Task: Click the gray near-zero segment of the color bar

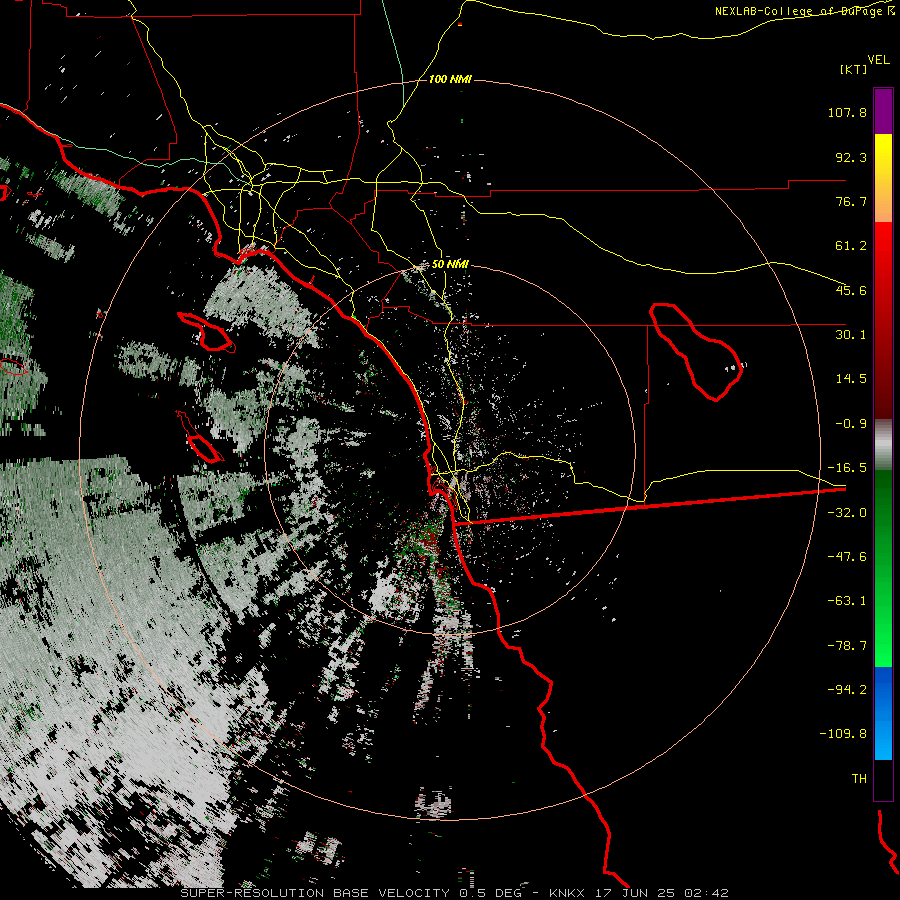Action: point(883,445)
